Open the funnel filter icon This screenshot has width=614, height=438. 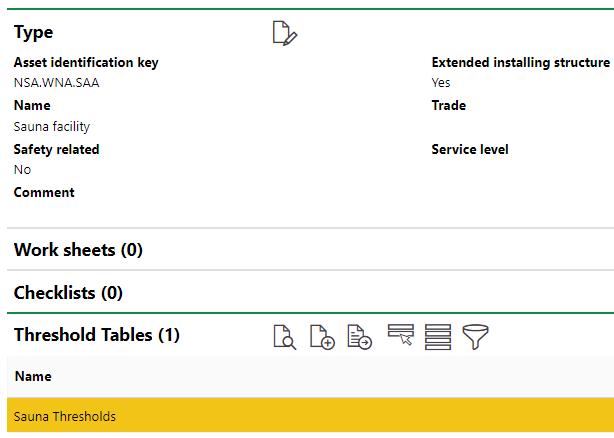pyautogui.click(x=476, y=336)
